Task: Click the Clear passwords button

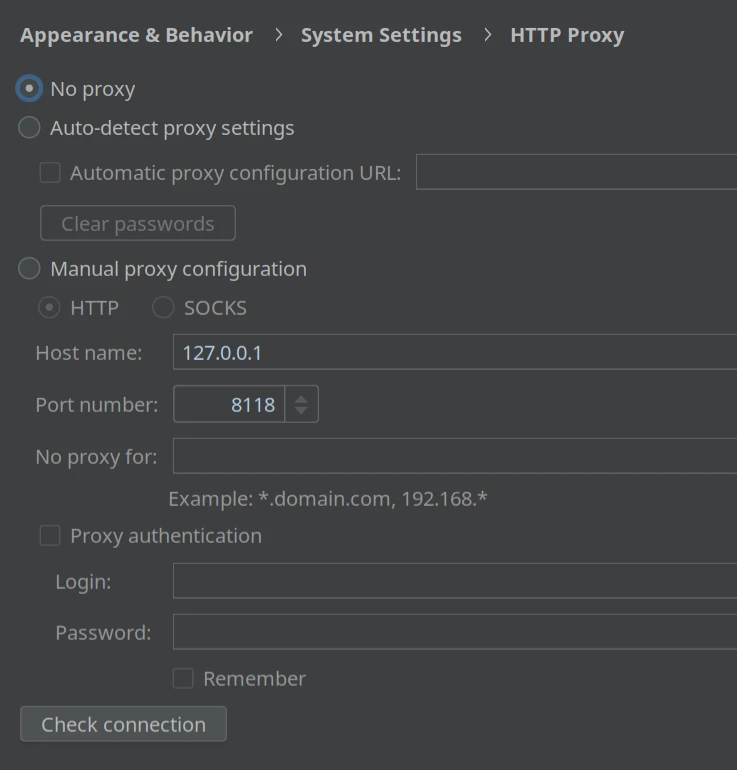Action: click(138, 223)
